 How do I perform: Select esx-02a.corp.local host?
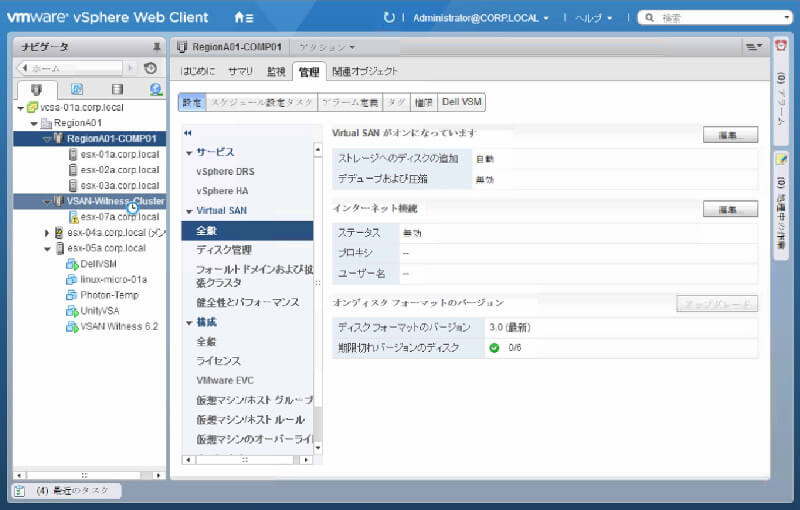pos(120,170)
